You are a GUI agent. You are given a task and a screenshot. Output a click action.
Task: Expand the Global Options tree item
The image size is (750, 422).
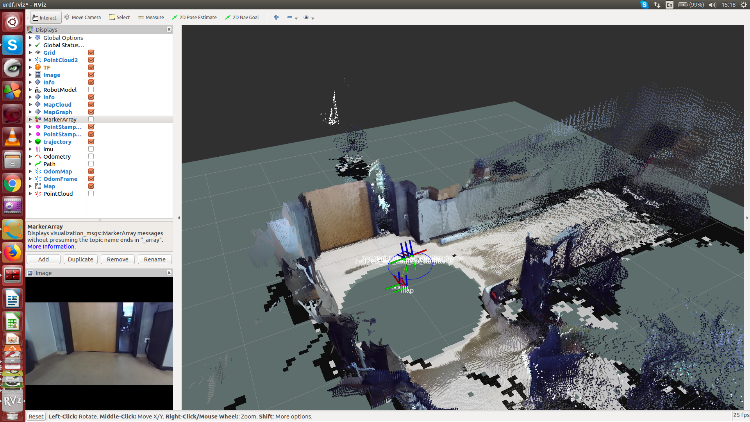[30, 38]
